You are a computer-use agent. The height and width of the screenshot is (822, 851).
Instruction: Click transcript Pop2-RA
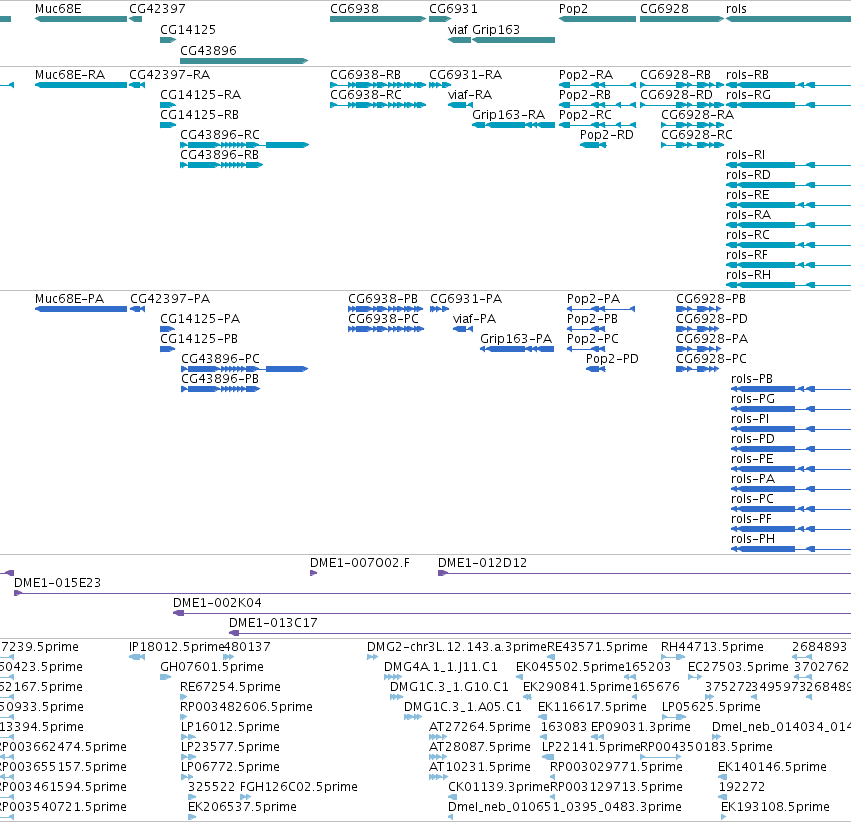tap(586, 74)
